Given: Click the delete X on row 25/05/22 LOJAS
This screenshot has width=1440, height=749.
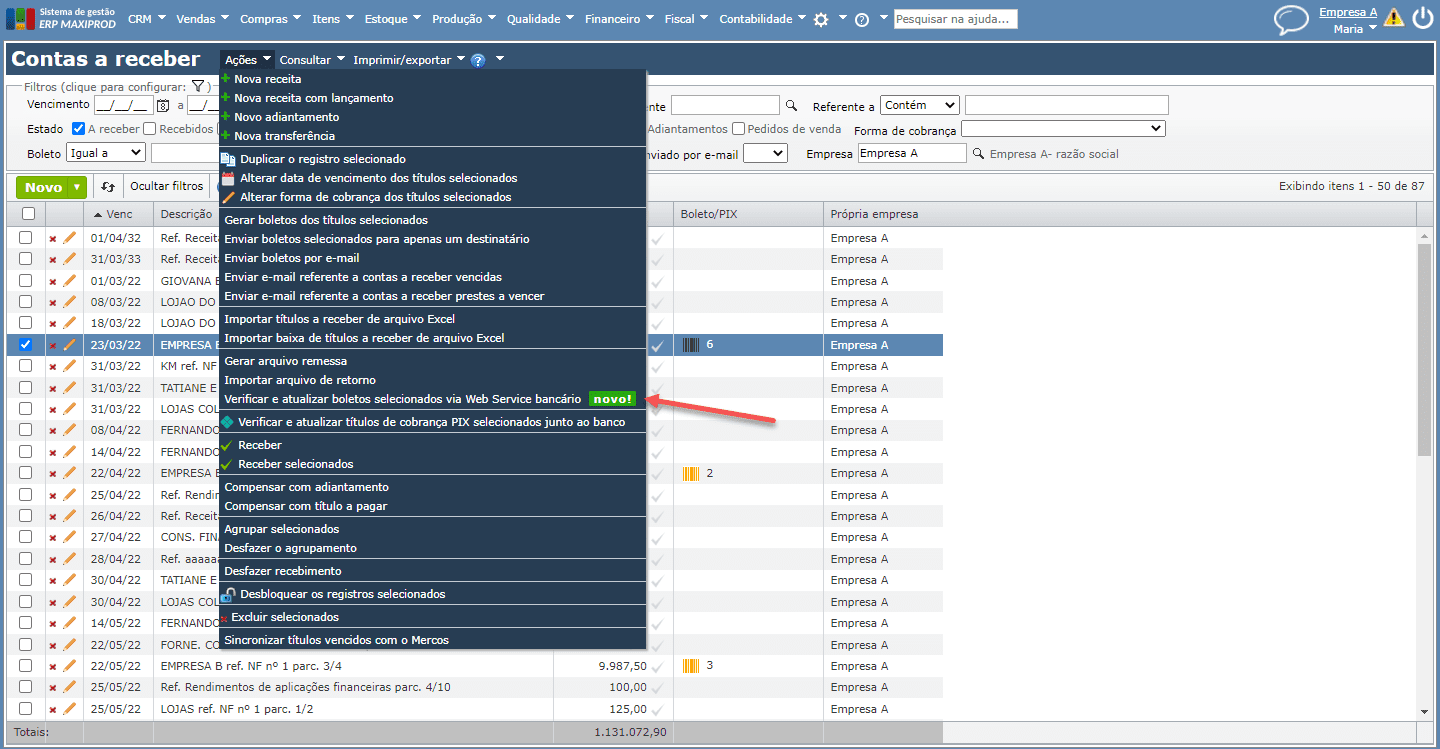Looking at the screenshot, I should point(53,709).
